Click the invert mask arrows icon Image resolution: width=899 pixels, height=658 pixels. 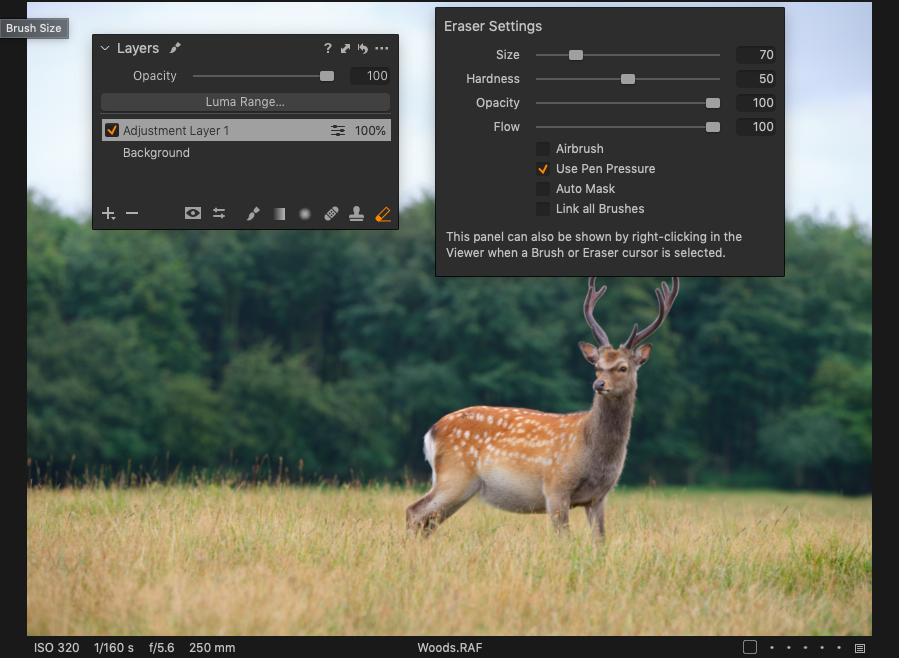pos(219,214)
